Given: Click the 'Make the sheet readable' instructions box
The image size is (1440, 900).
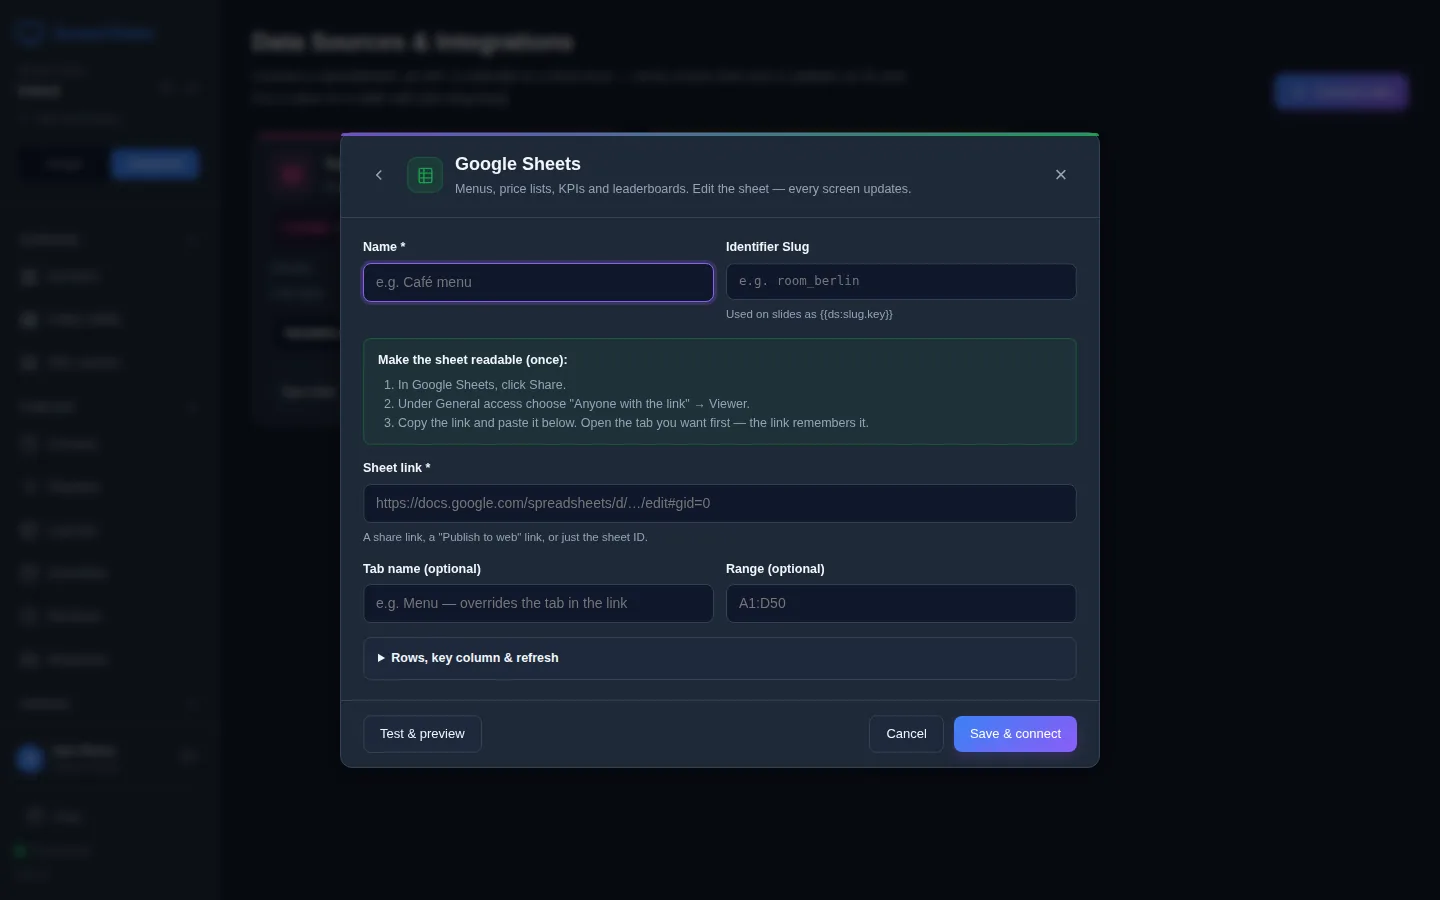Looking at the screenshot, I should click(x=720, y=391).
